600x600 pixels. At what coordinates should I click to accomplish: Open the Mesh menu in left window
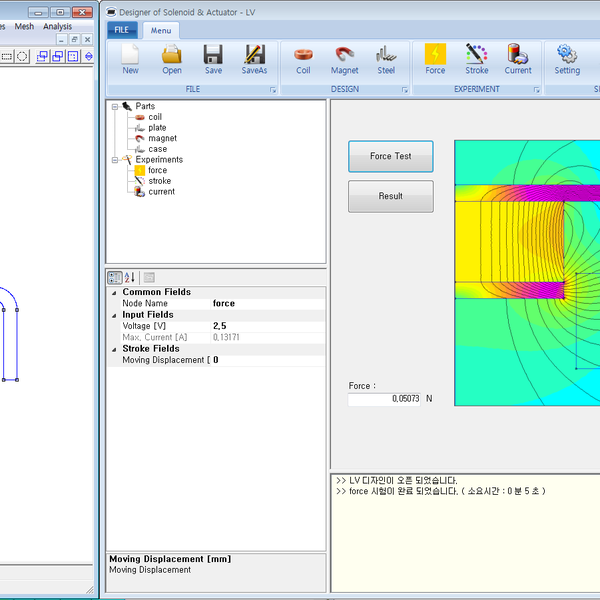click(24, 27)
